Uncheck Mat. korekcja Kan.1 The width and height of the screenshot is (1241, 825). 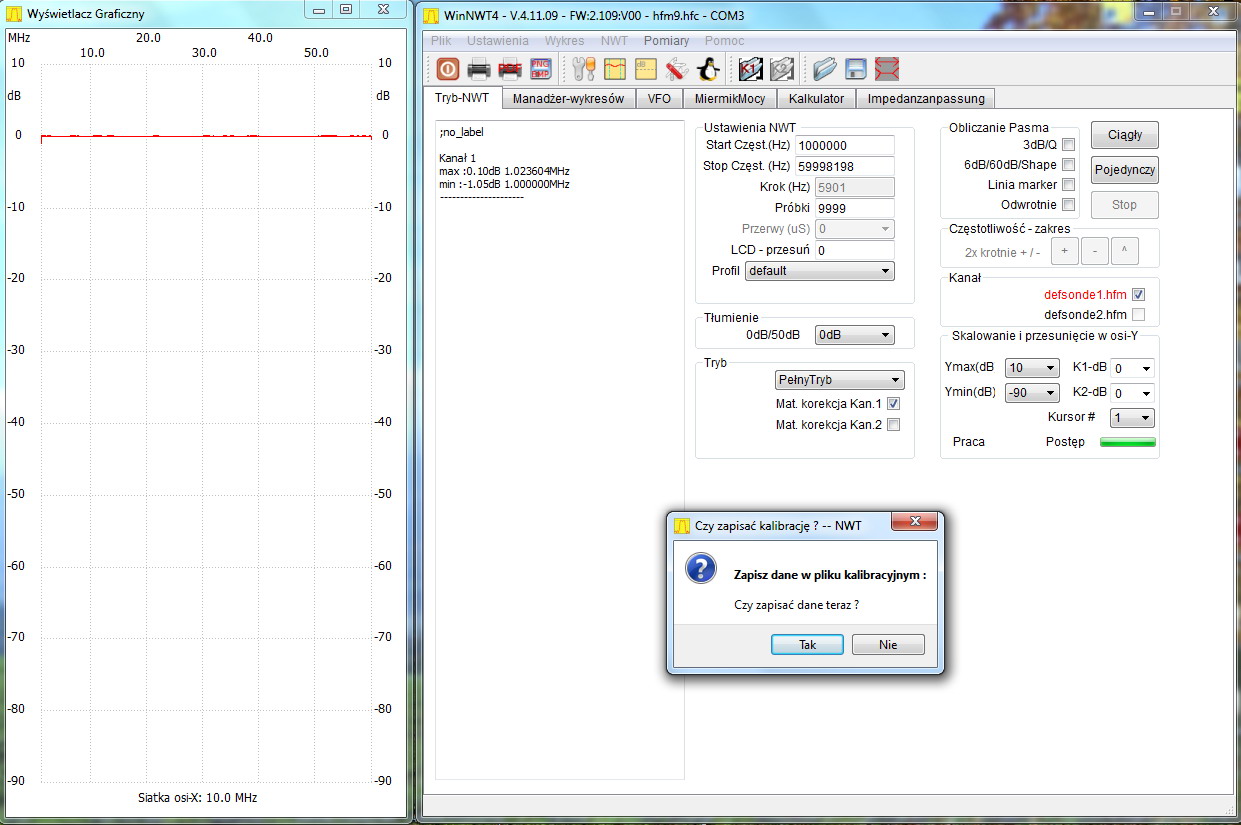point(893,404)
